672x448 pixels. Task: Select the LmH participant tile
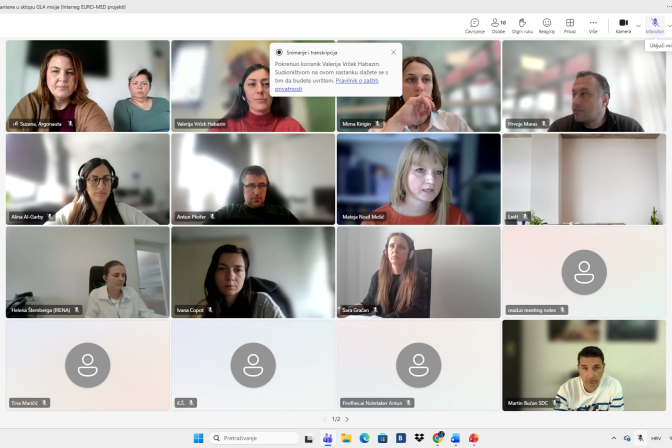[x=584, y=179]
